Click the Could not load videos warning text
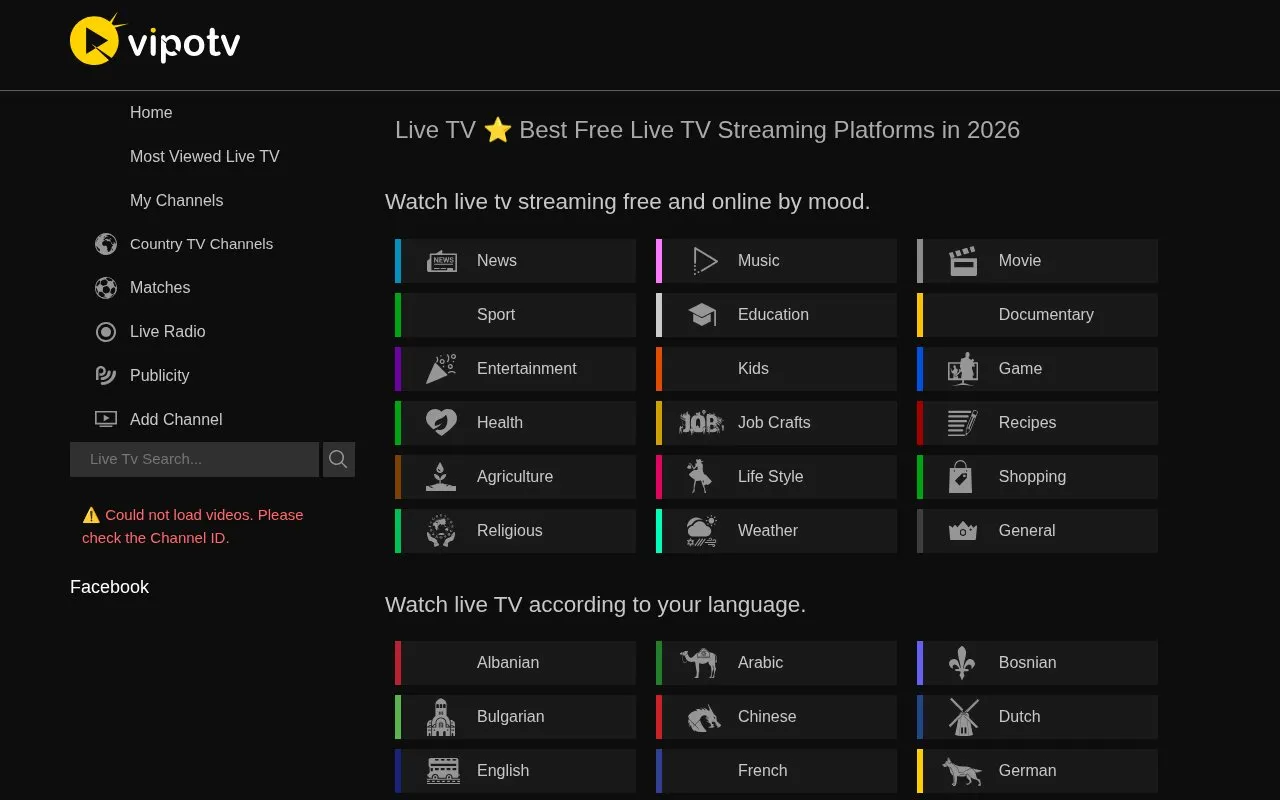Image resolution: width=1280 pixels, height=800 pixels. pyautogui.click(x=193, y=526)
